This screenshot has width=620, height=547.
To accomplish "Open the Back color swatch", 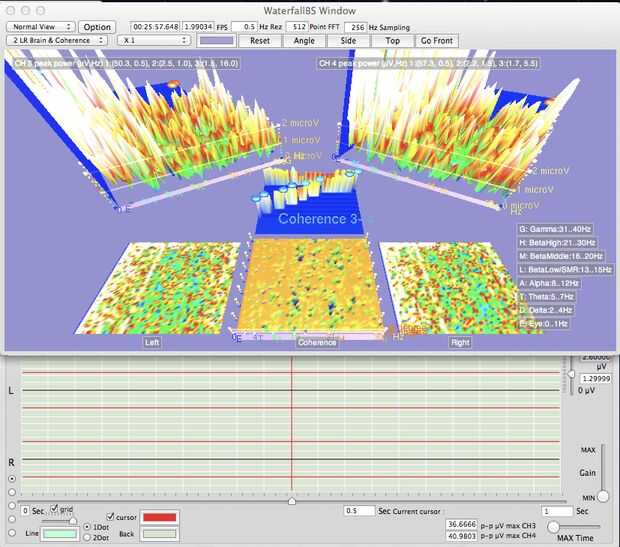I will 160,534.
